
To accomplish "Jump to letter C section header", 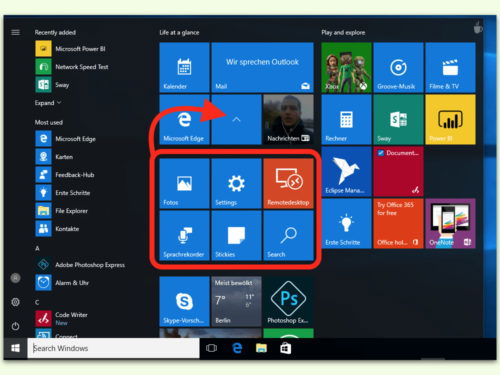I will point(37,302).
